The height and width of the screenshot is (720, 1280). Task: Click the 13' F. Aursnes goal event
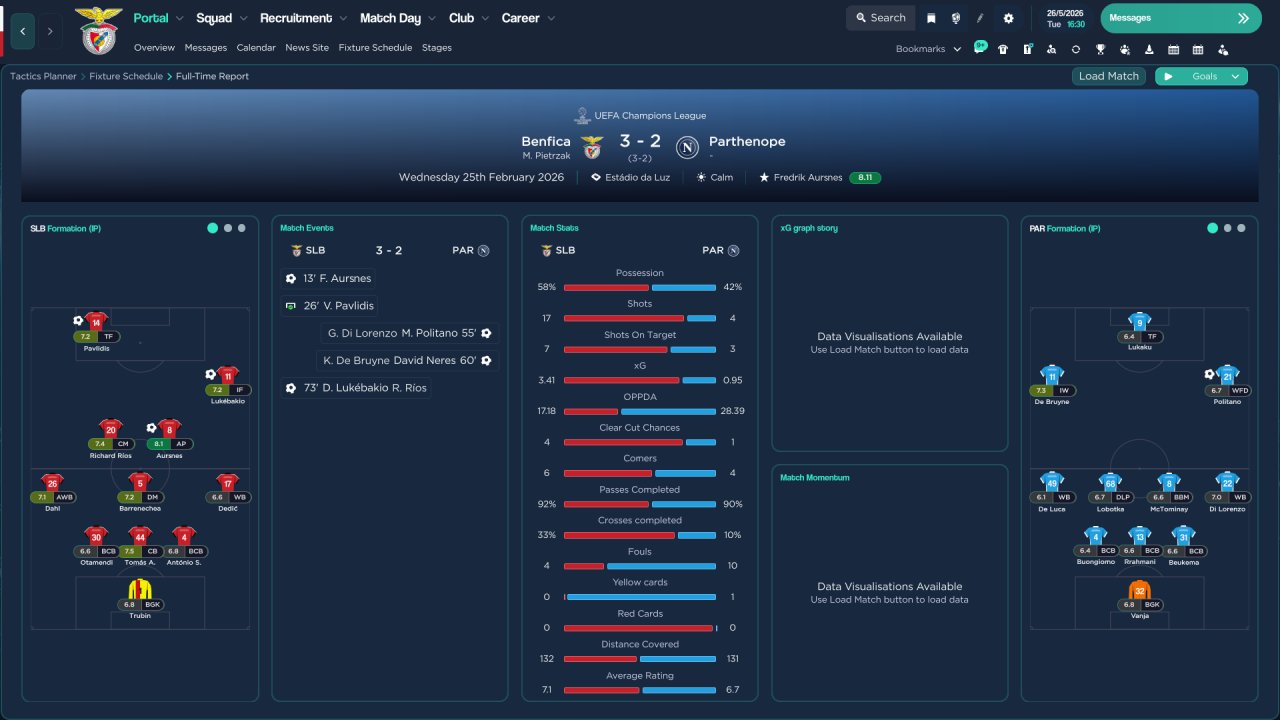[x=329, y=278]
